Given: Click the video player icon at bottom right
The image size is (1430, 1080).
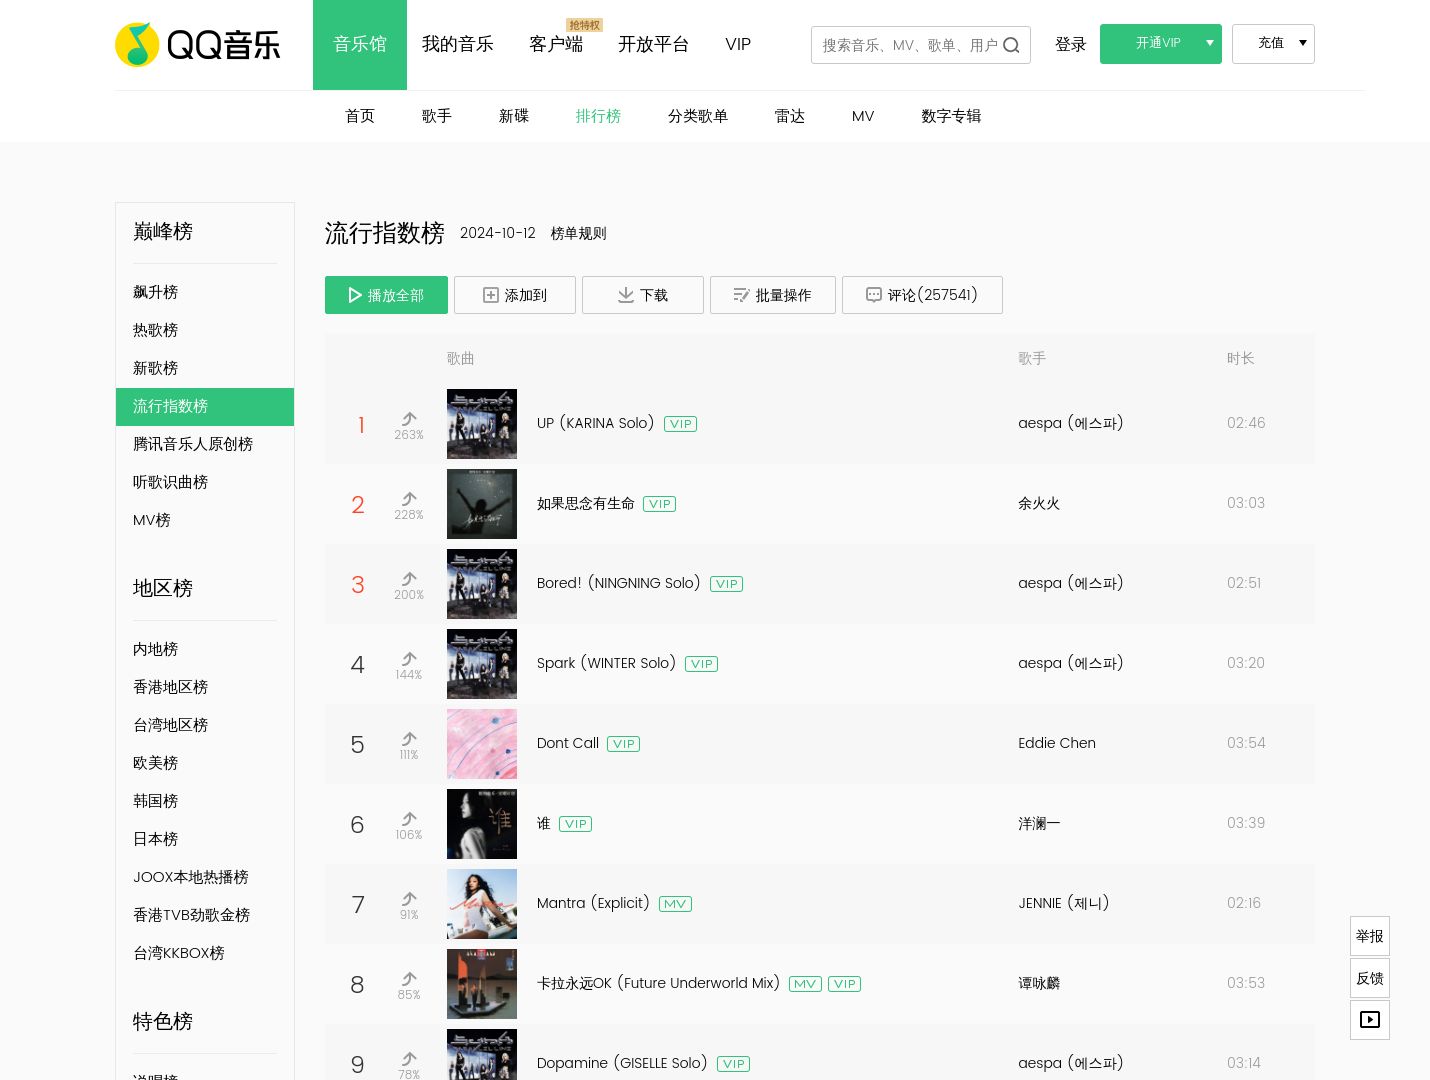Looking at the screenshot, I should (x=1370, y=1020).
